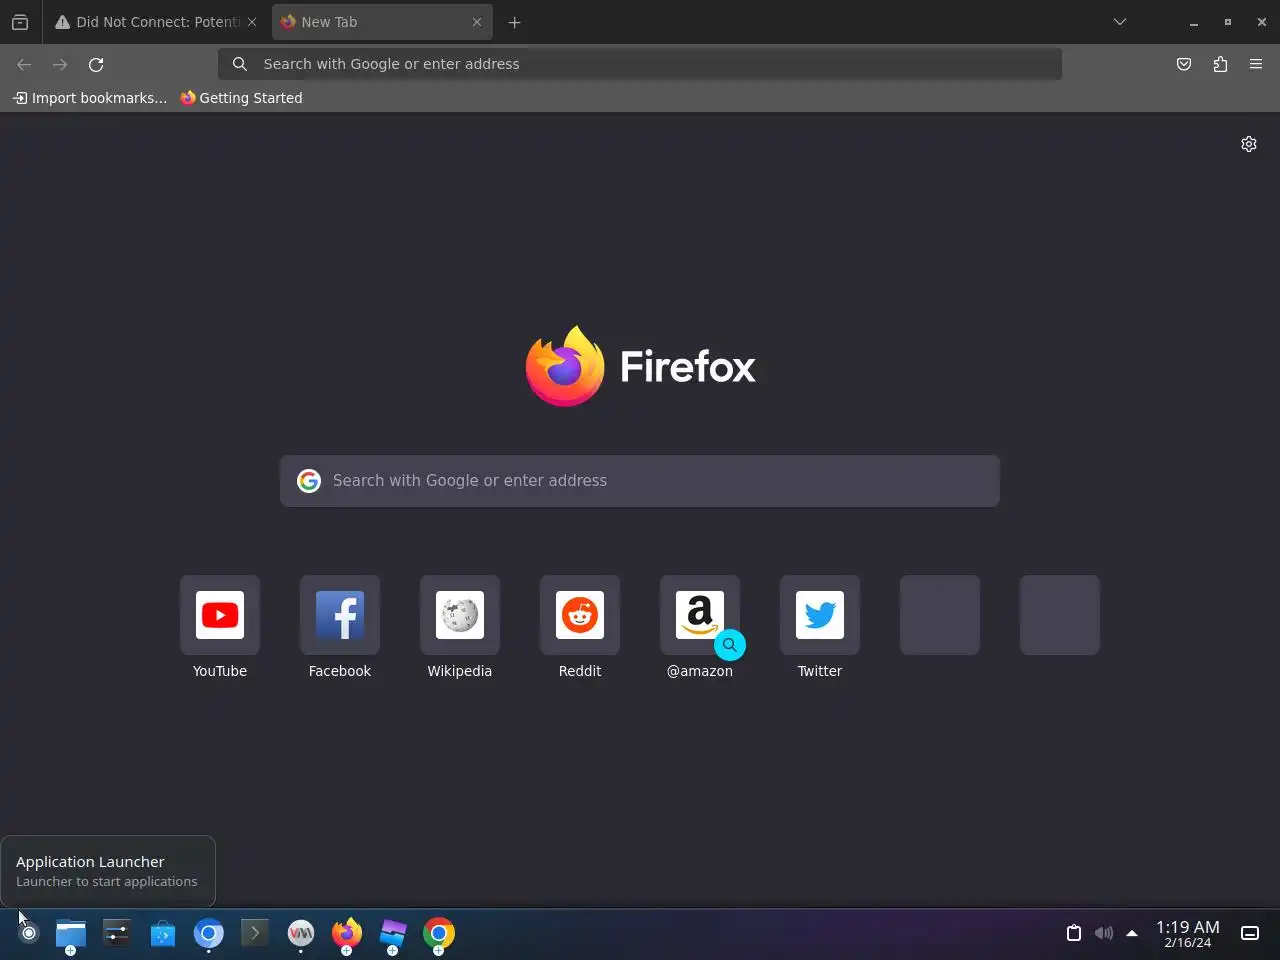This screenshot has height=960, width=1280.
Task: Click Import bookmarks in bookmarks toolbar
Action: pyautogui.click(x=90, y=98)
